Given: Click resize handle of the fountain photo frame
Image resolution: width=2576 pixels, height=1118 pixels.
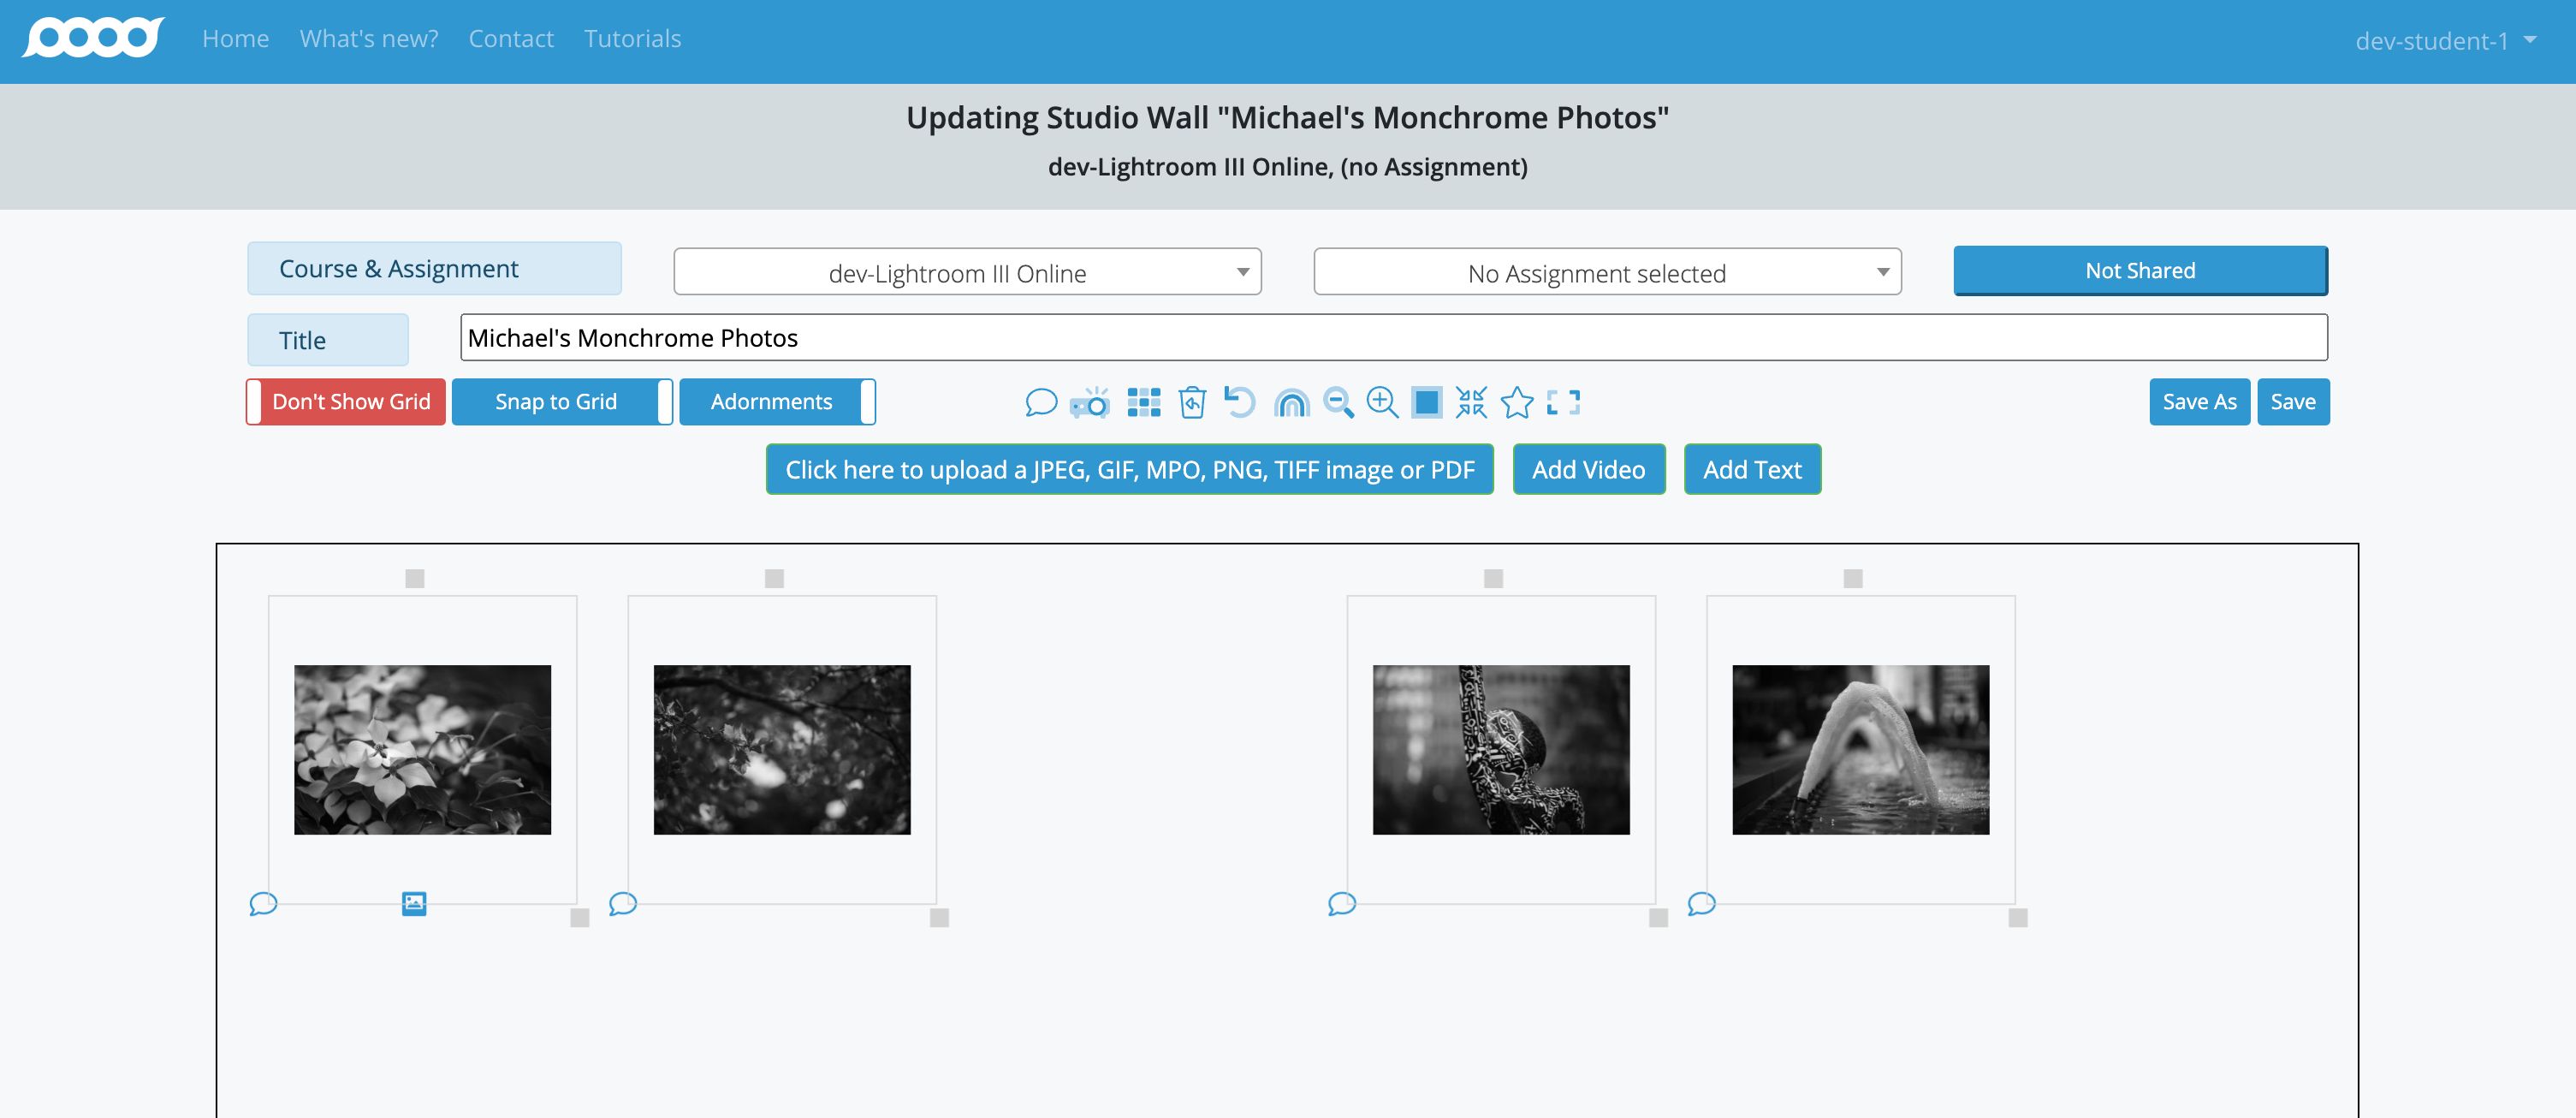Looking at the screenshot, I should (x=2018, y=918).
